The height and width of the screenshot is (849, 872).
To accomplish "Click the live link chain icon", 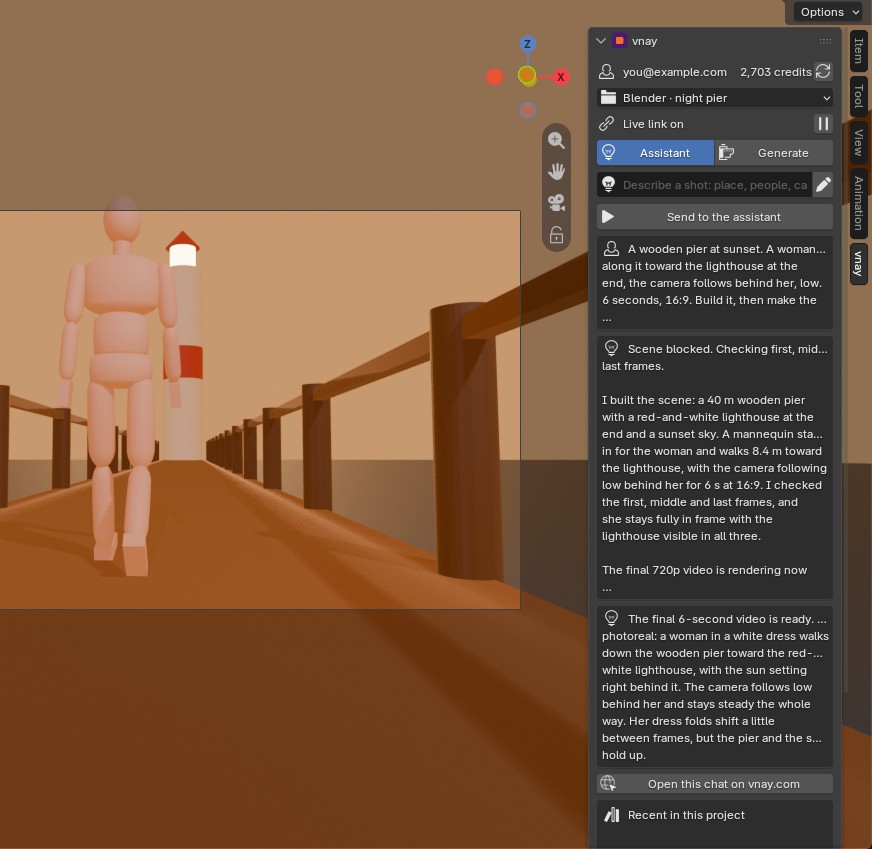I will coord(607,123).
